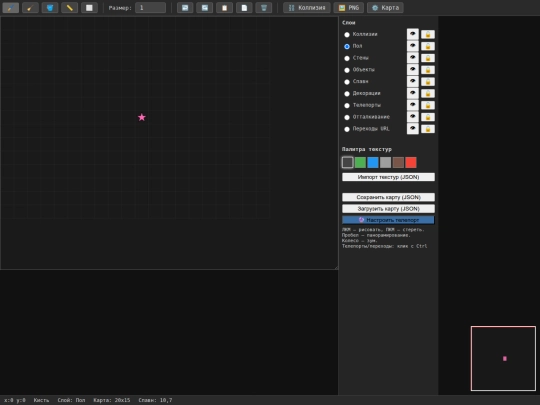
Task: Pick the brown texture swatch
Action: [x=398, y=162]
